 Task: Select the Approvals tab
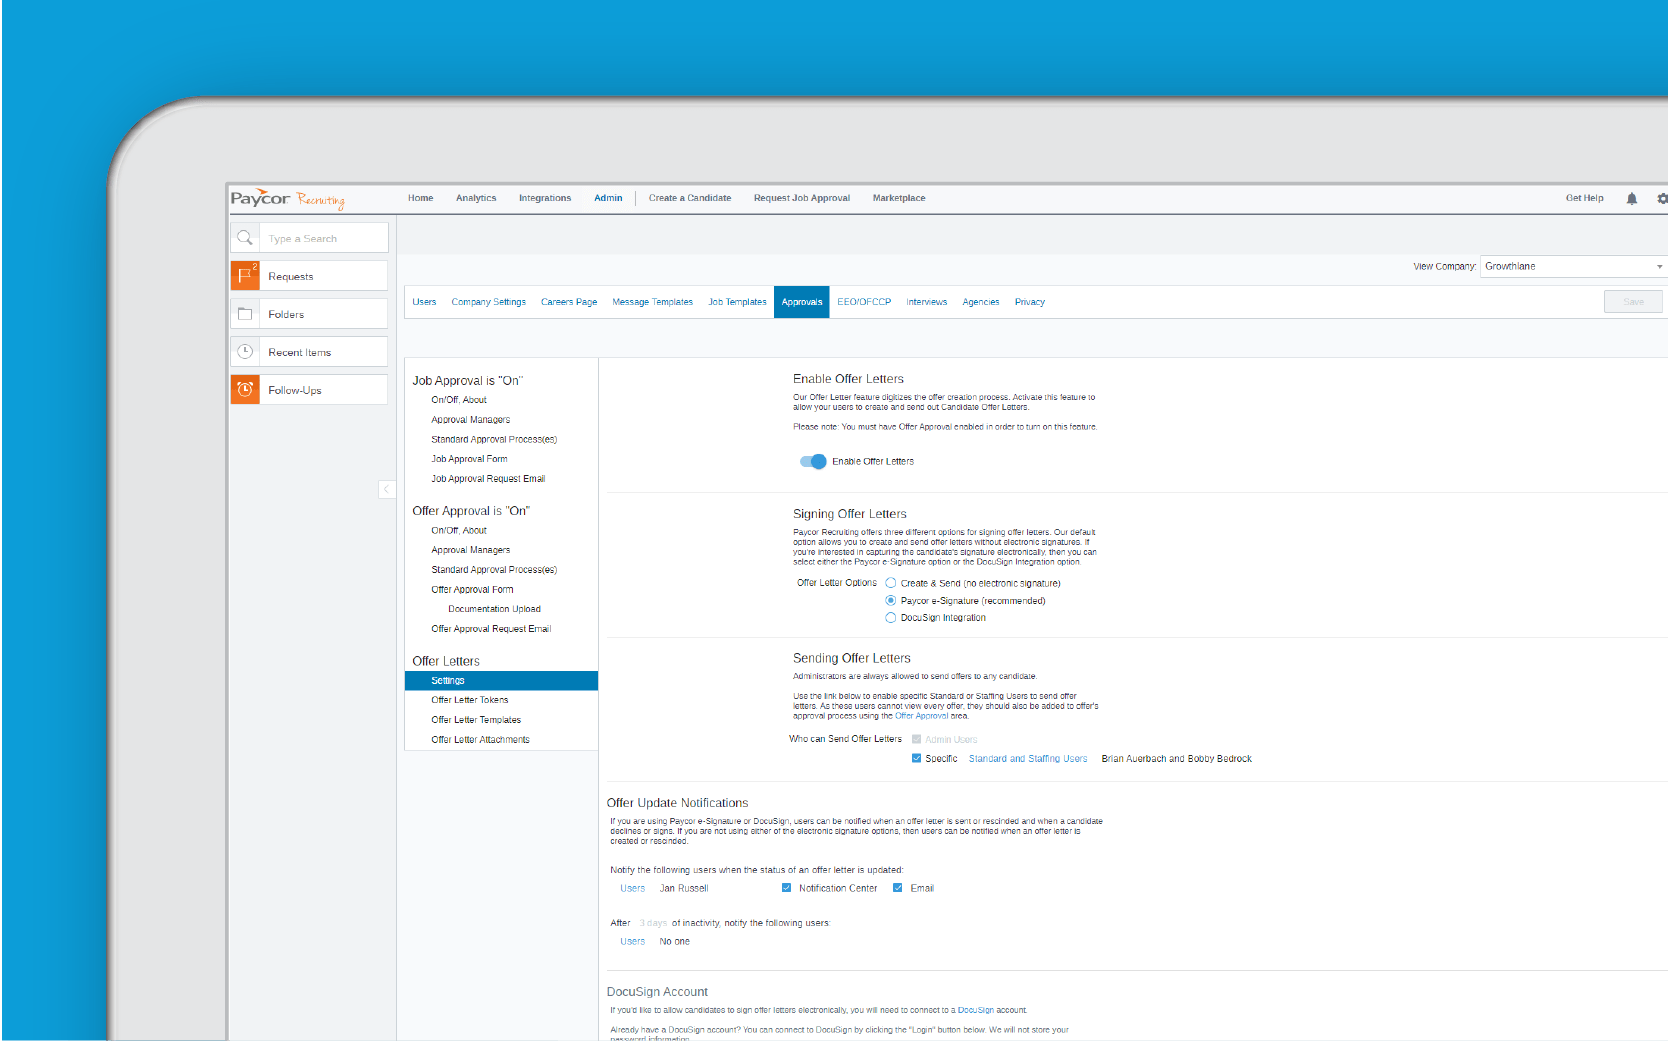802,302
